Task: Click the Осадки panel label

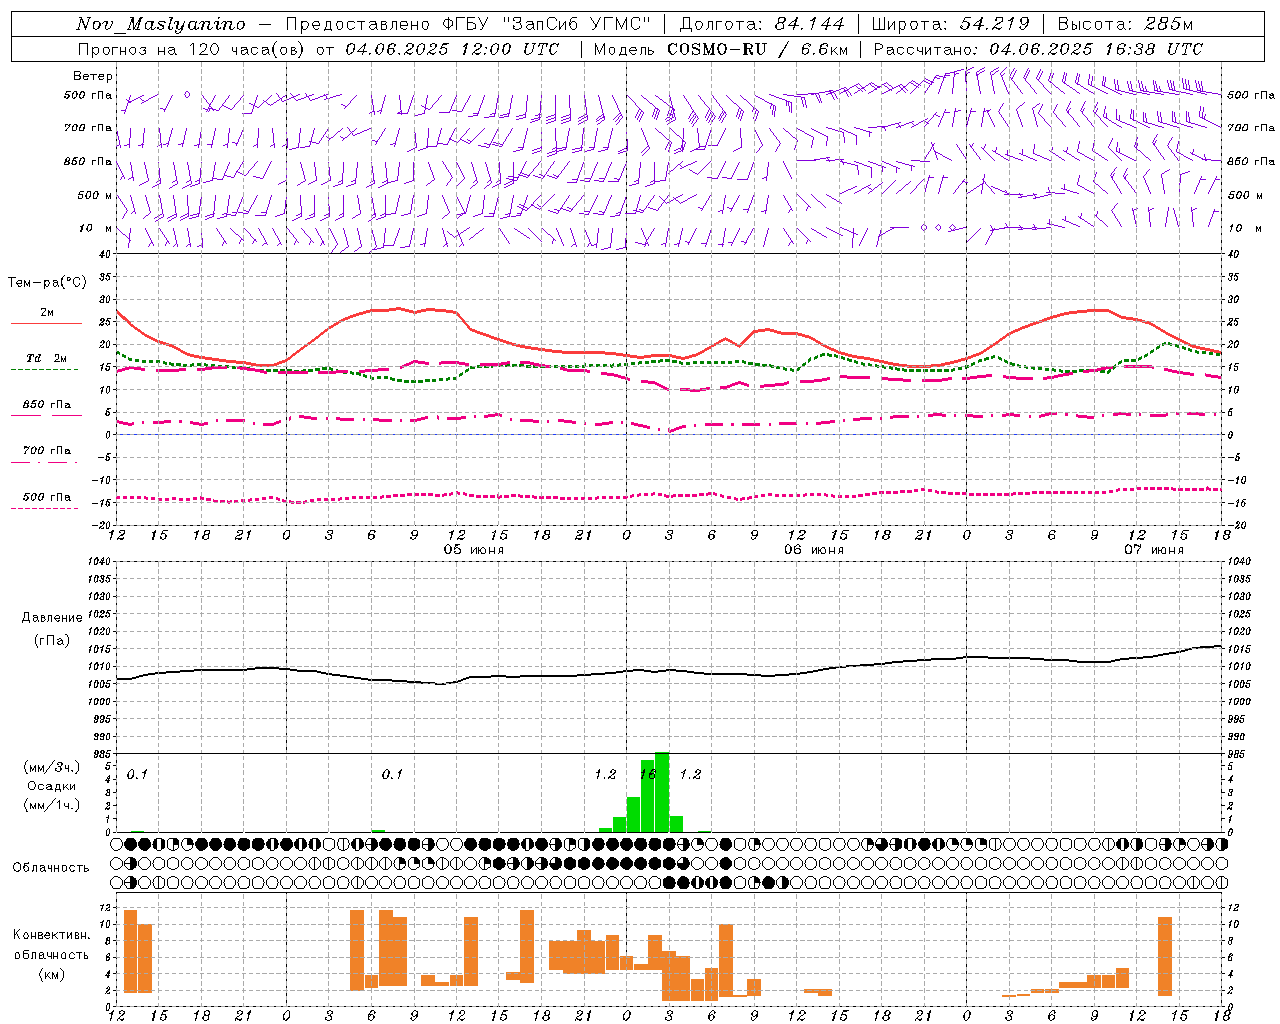Action: [52, 786]
